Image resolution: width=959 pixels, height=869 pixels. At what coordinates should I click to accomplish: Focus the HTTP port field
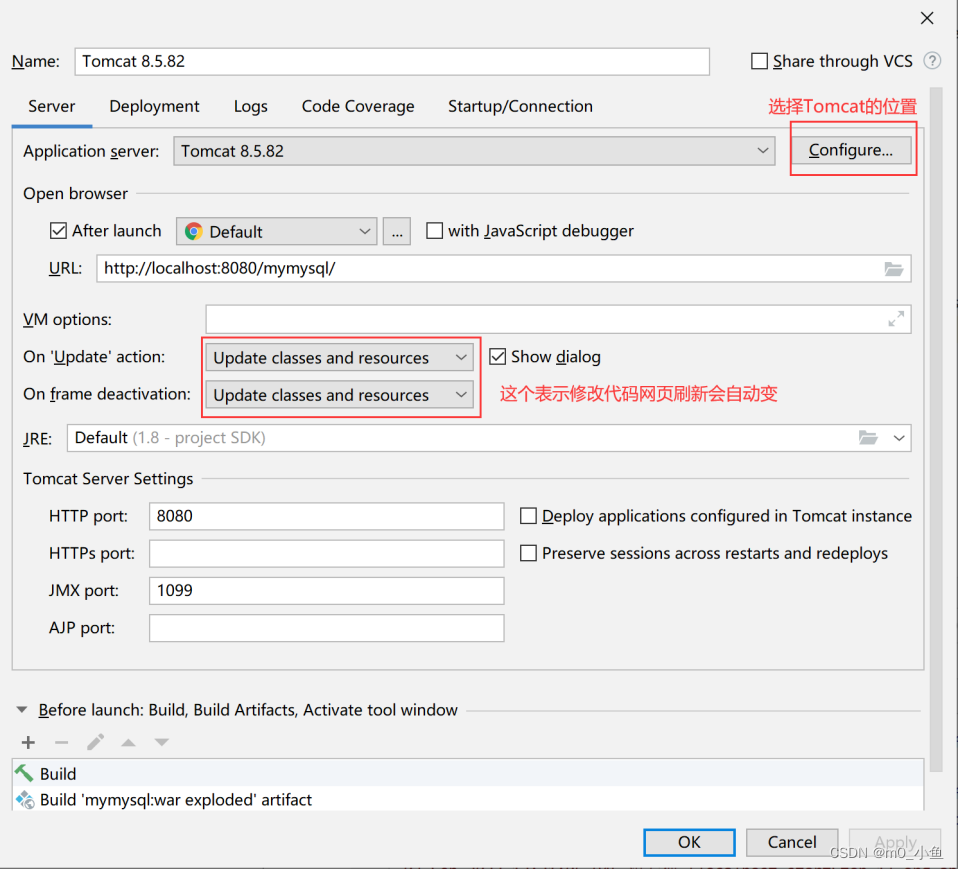(327, 516)
